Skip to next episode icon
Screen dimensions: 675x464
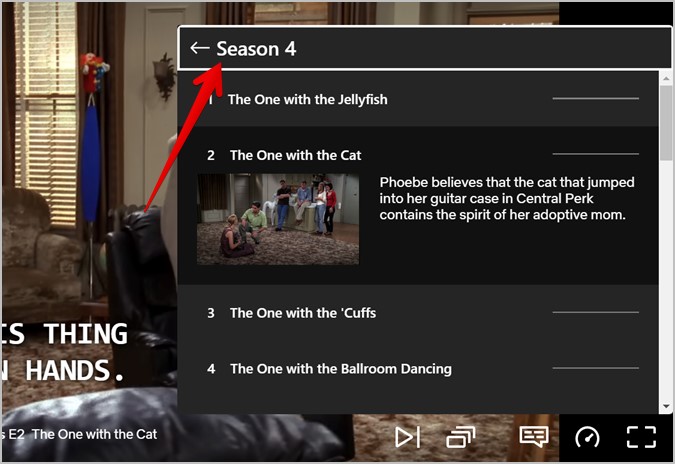pos(407,437)
